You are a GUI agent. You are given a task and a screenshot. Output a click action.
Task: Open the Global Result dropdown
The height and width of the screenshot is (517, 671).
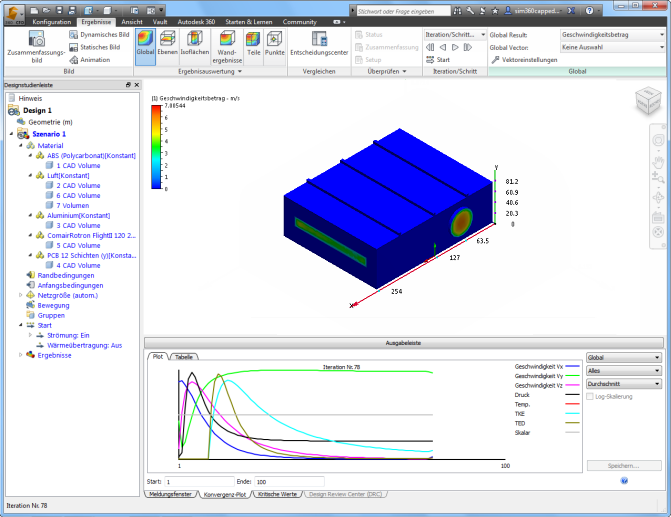(612, 35)
